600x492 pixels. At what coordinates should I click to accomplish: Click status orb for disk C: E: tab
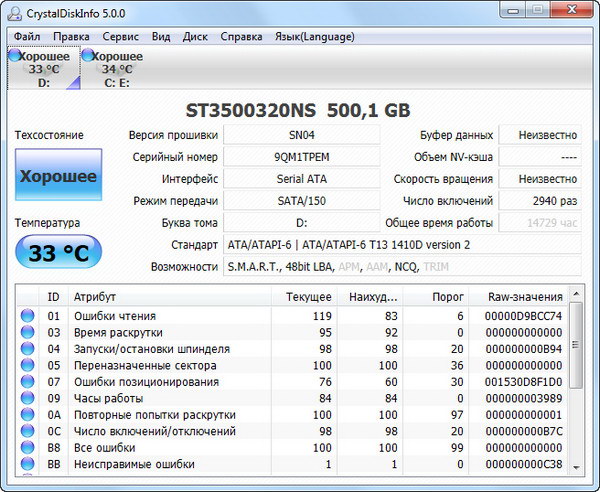pyautogui.click(x=88, y=56)
